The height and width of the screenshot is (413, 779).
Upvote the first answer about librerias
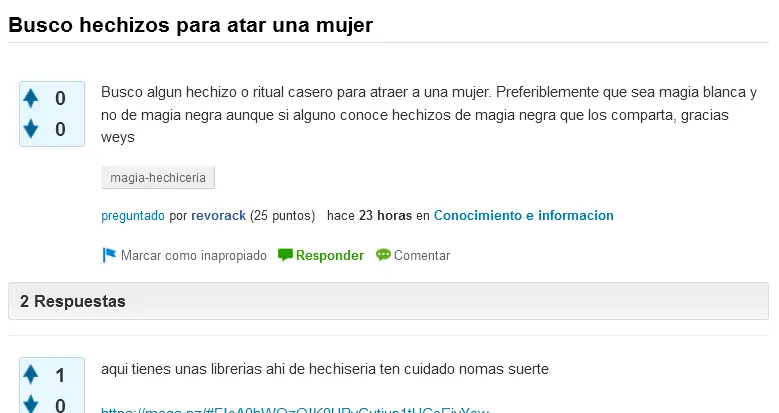[31, 374]
